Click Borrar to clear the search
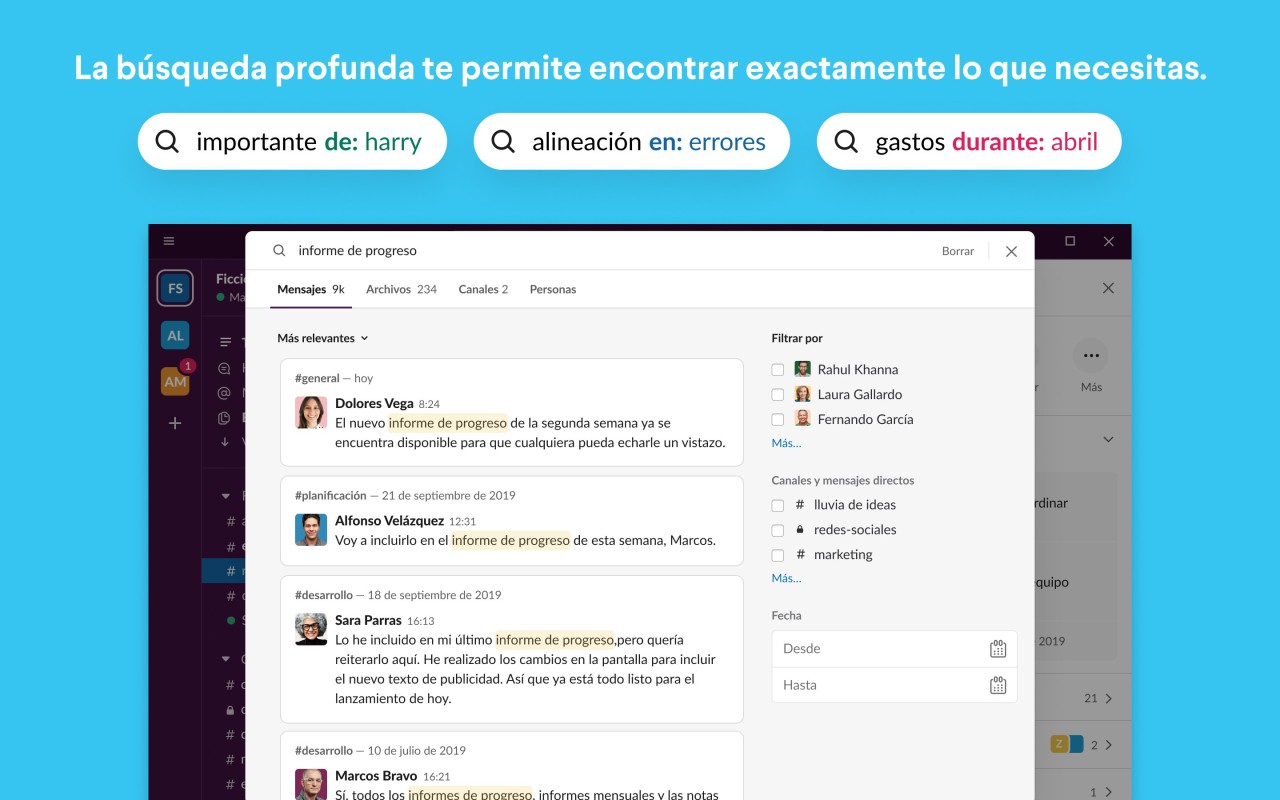1280x800 pixels. click(957, 251)
